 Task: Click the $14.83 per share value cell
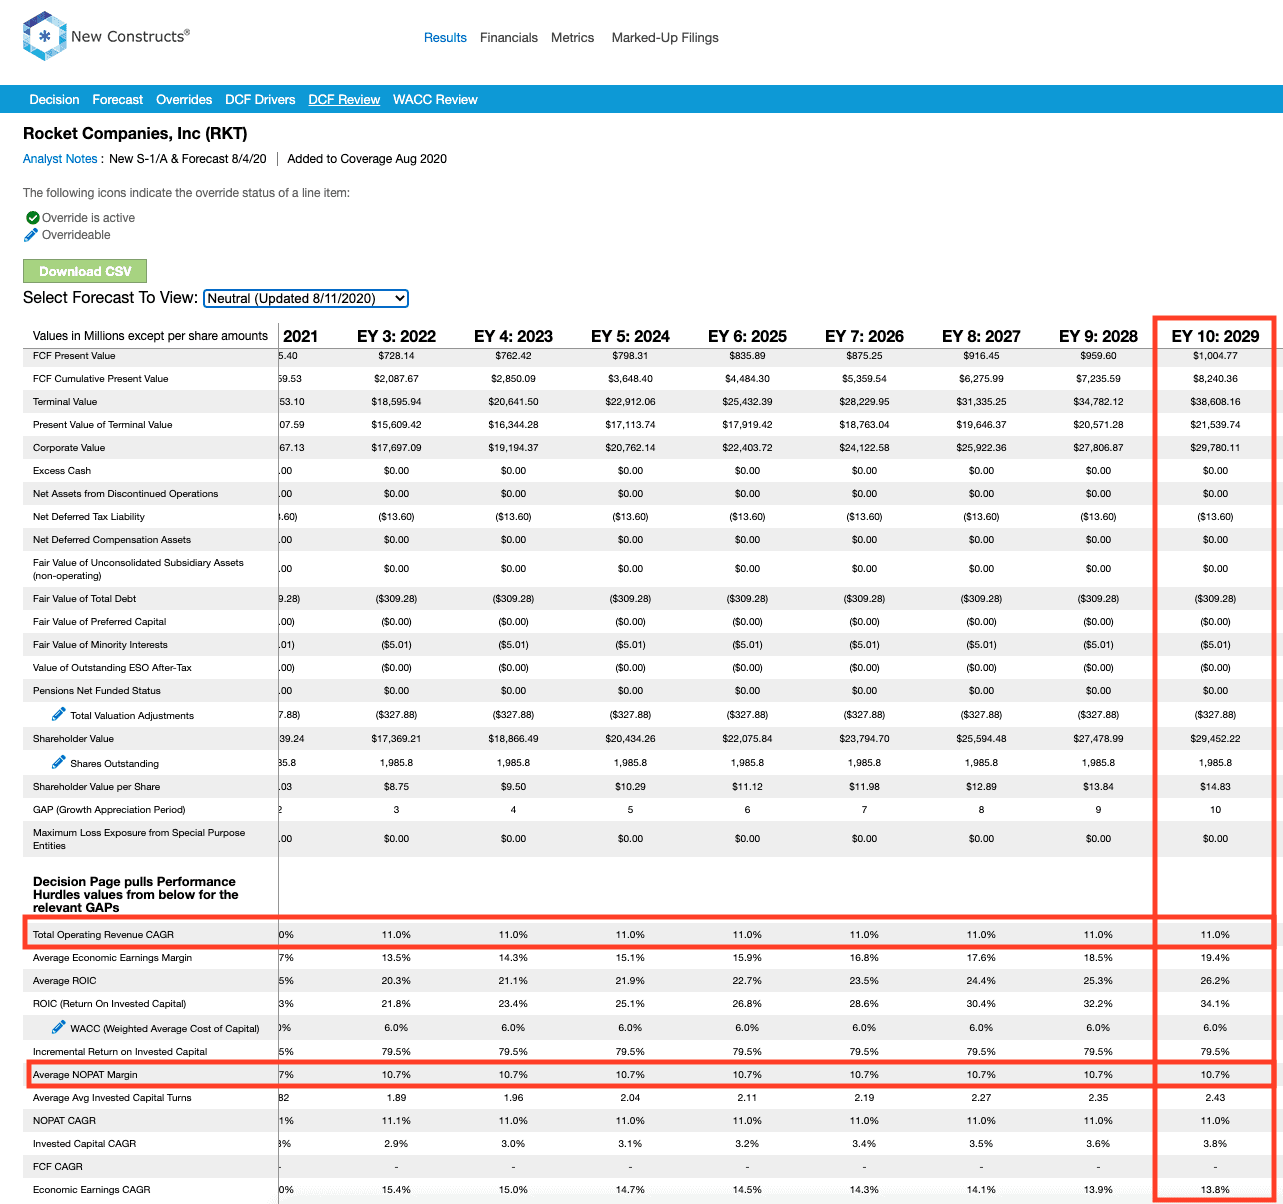[1215, 787]
